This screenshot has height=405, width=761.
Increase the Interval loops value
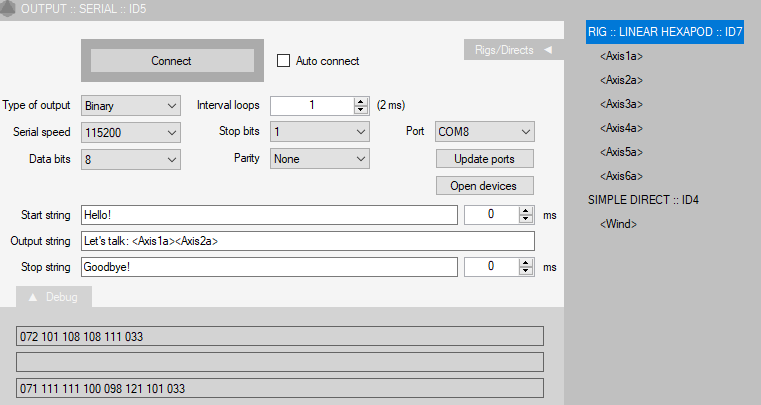[x=361, y=101]
